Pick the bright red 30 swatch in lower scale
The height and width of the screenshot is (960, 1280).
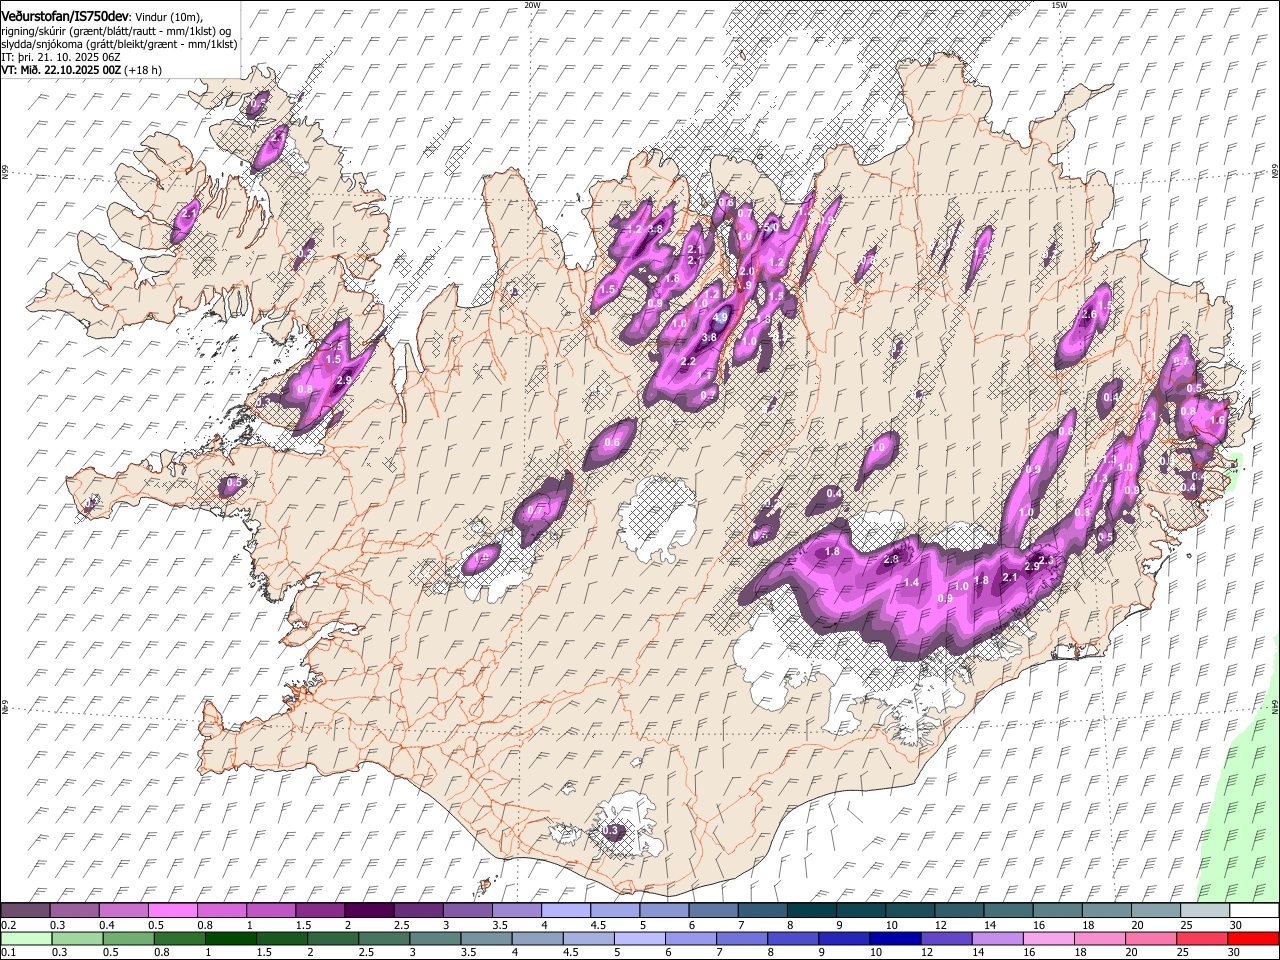pyautogui.click(x=1253, y=938)
